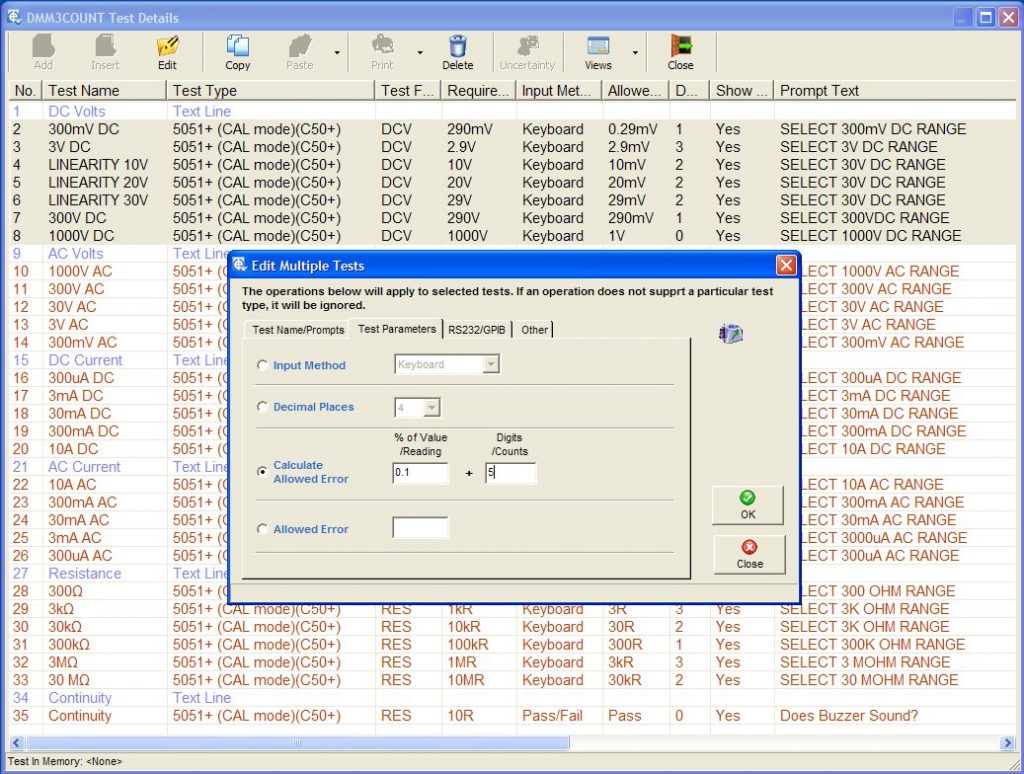The width and height of the screenshot is (1024, 774).
Task: Switch to the Test Name/Prompts tab
Action: coord(298,330)
